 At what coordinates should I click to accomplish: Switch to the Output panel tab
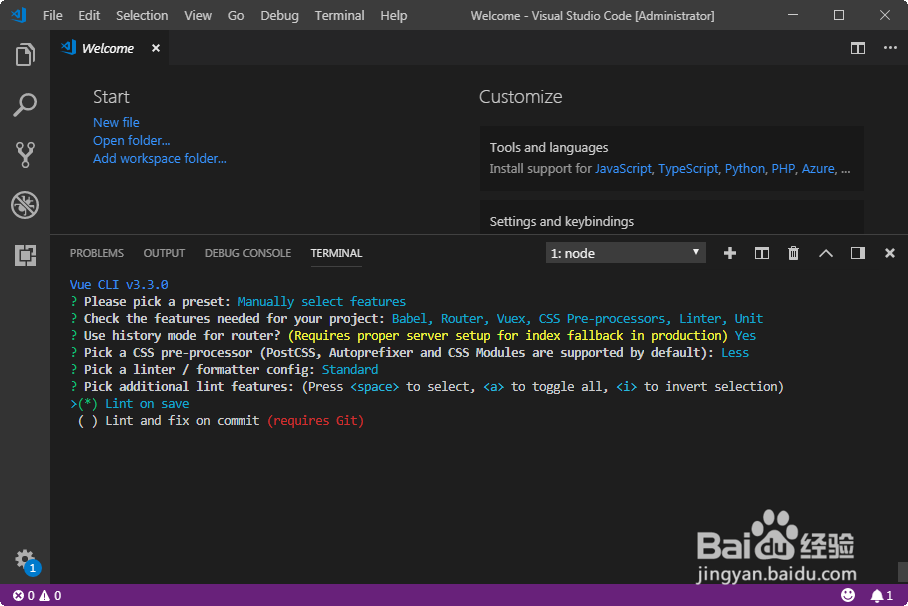coord(164,253)
